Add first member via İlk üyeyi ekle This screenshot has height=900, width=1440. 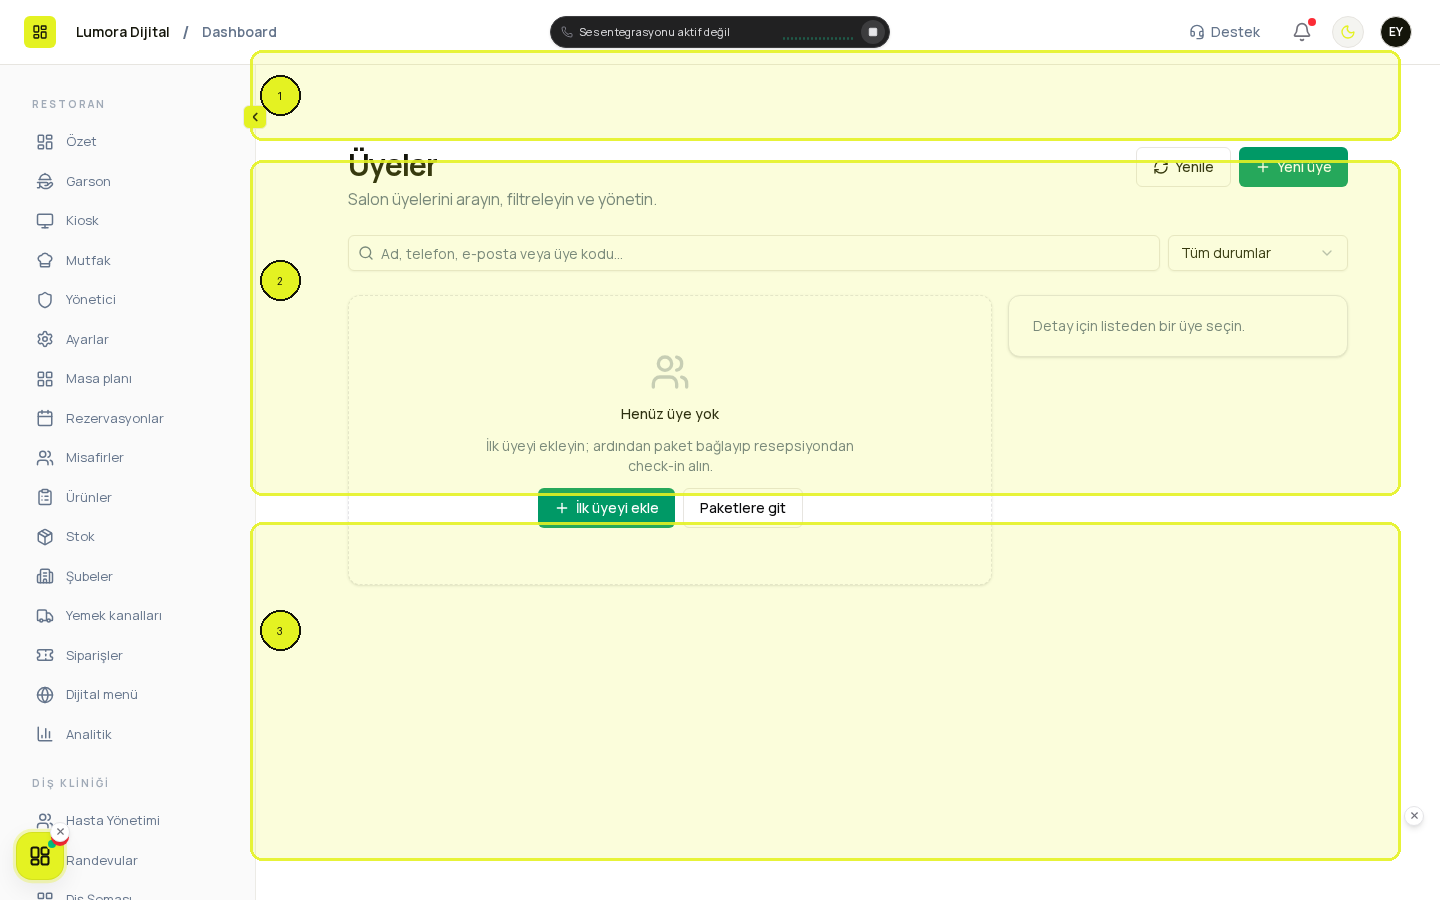606,508
